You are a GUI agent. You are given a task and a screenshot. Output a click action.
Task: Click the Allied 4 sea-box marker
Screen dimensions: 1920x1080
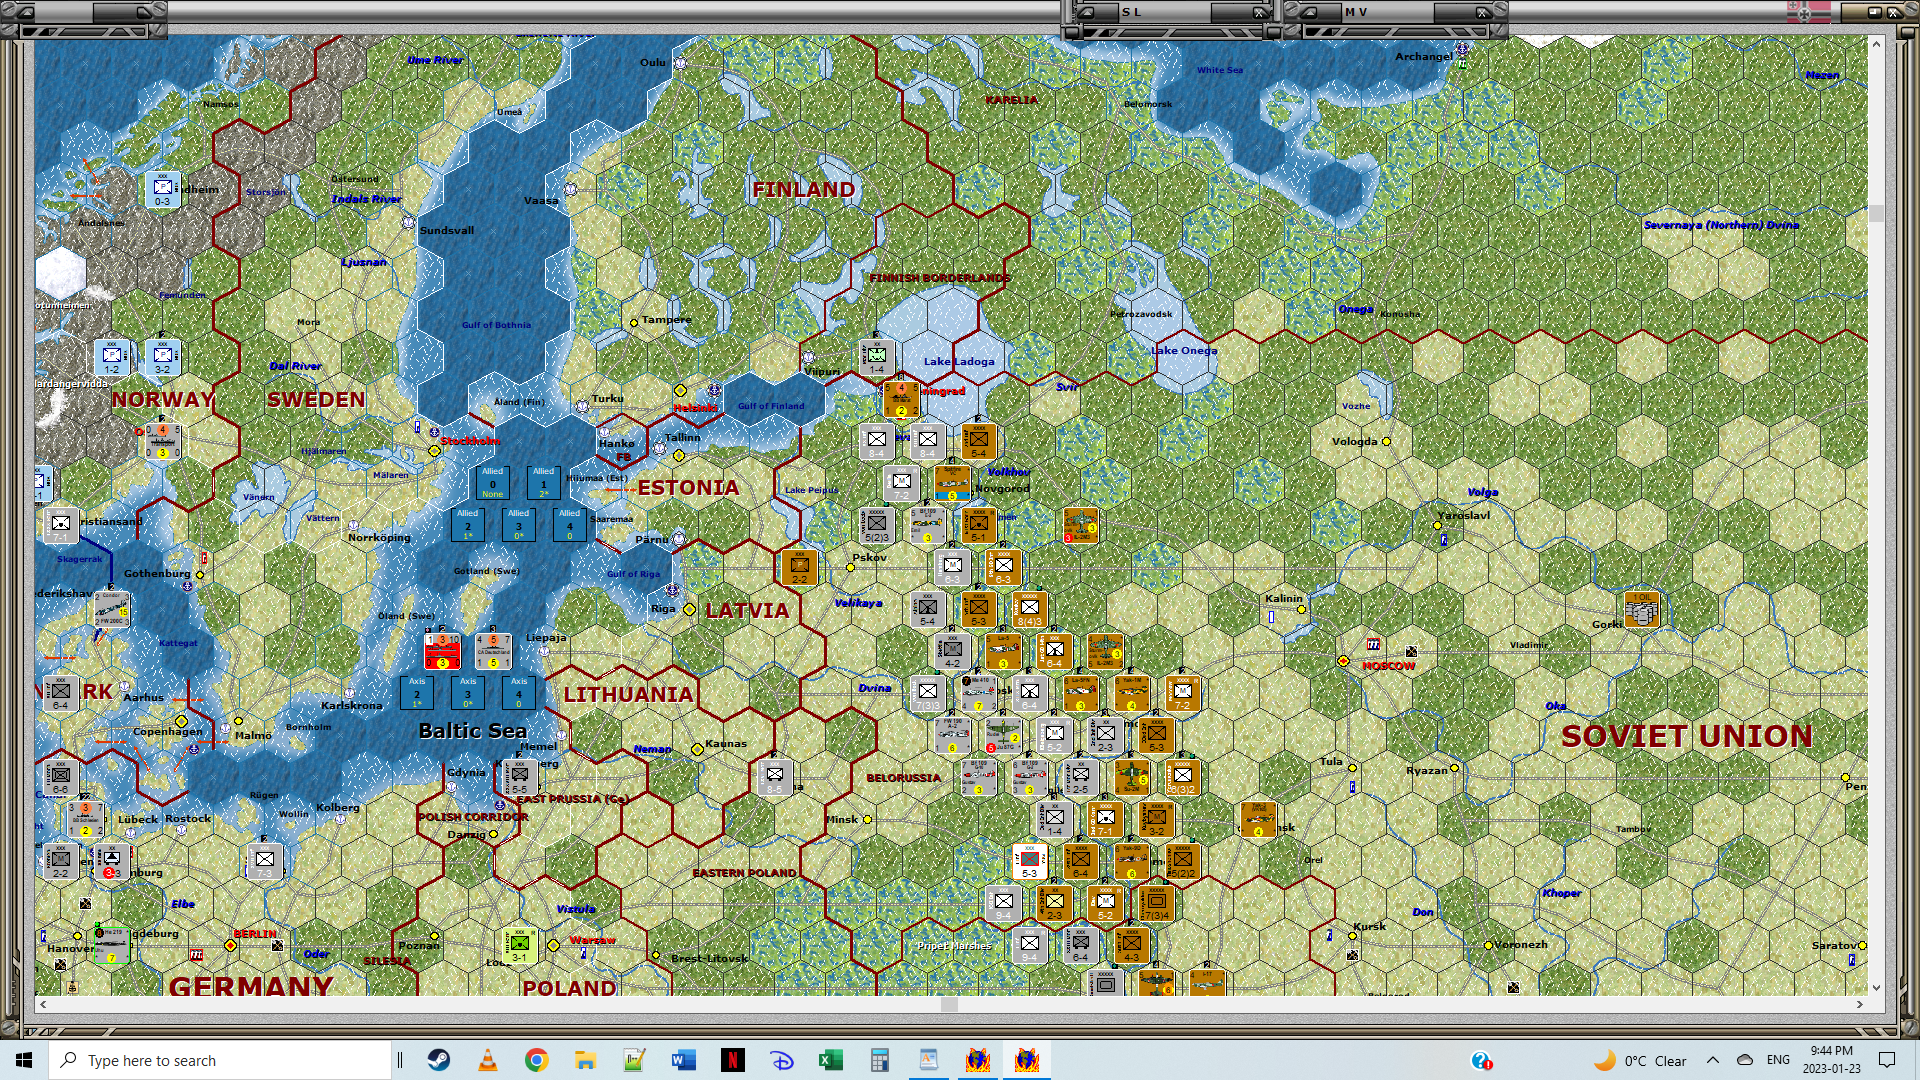[570, 525]
